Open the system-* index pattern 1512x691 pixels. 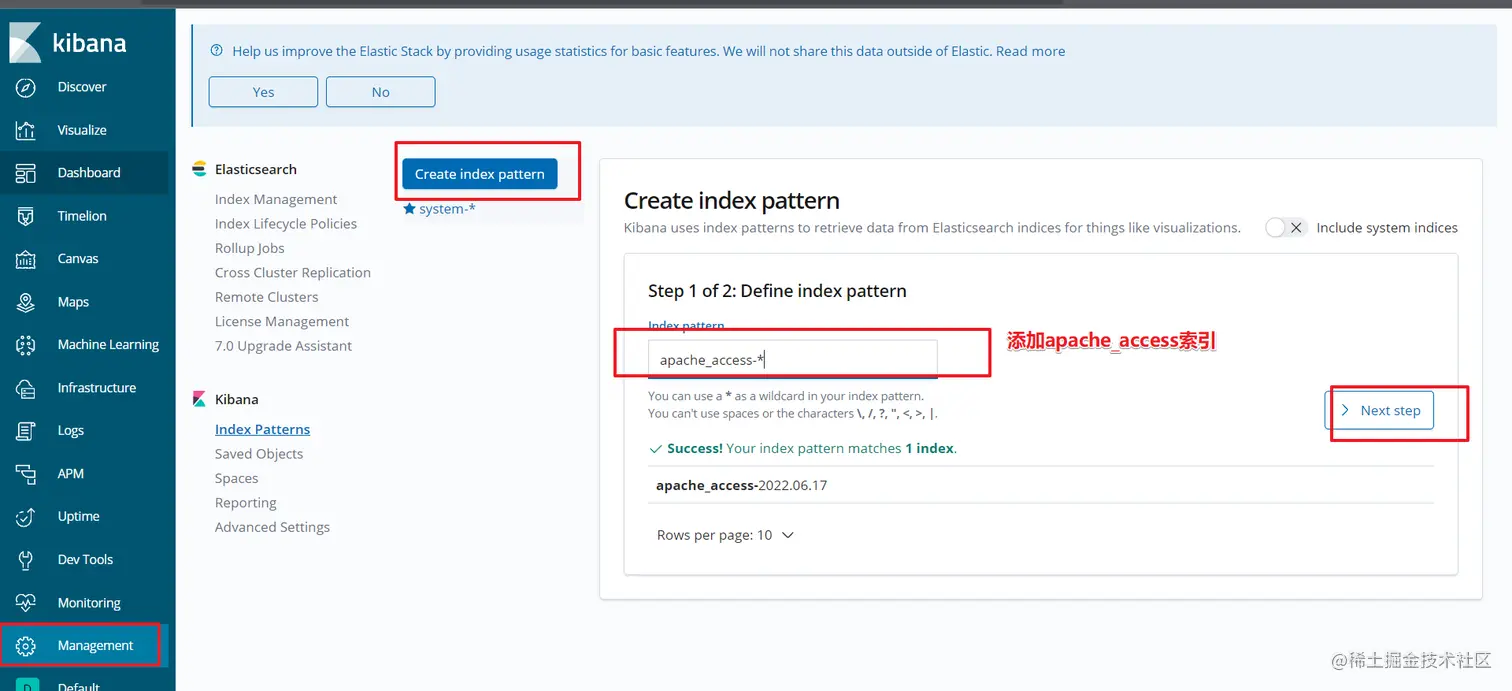coord(447,209)
